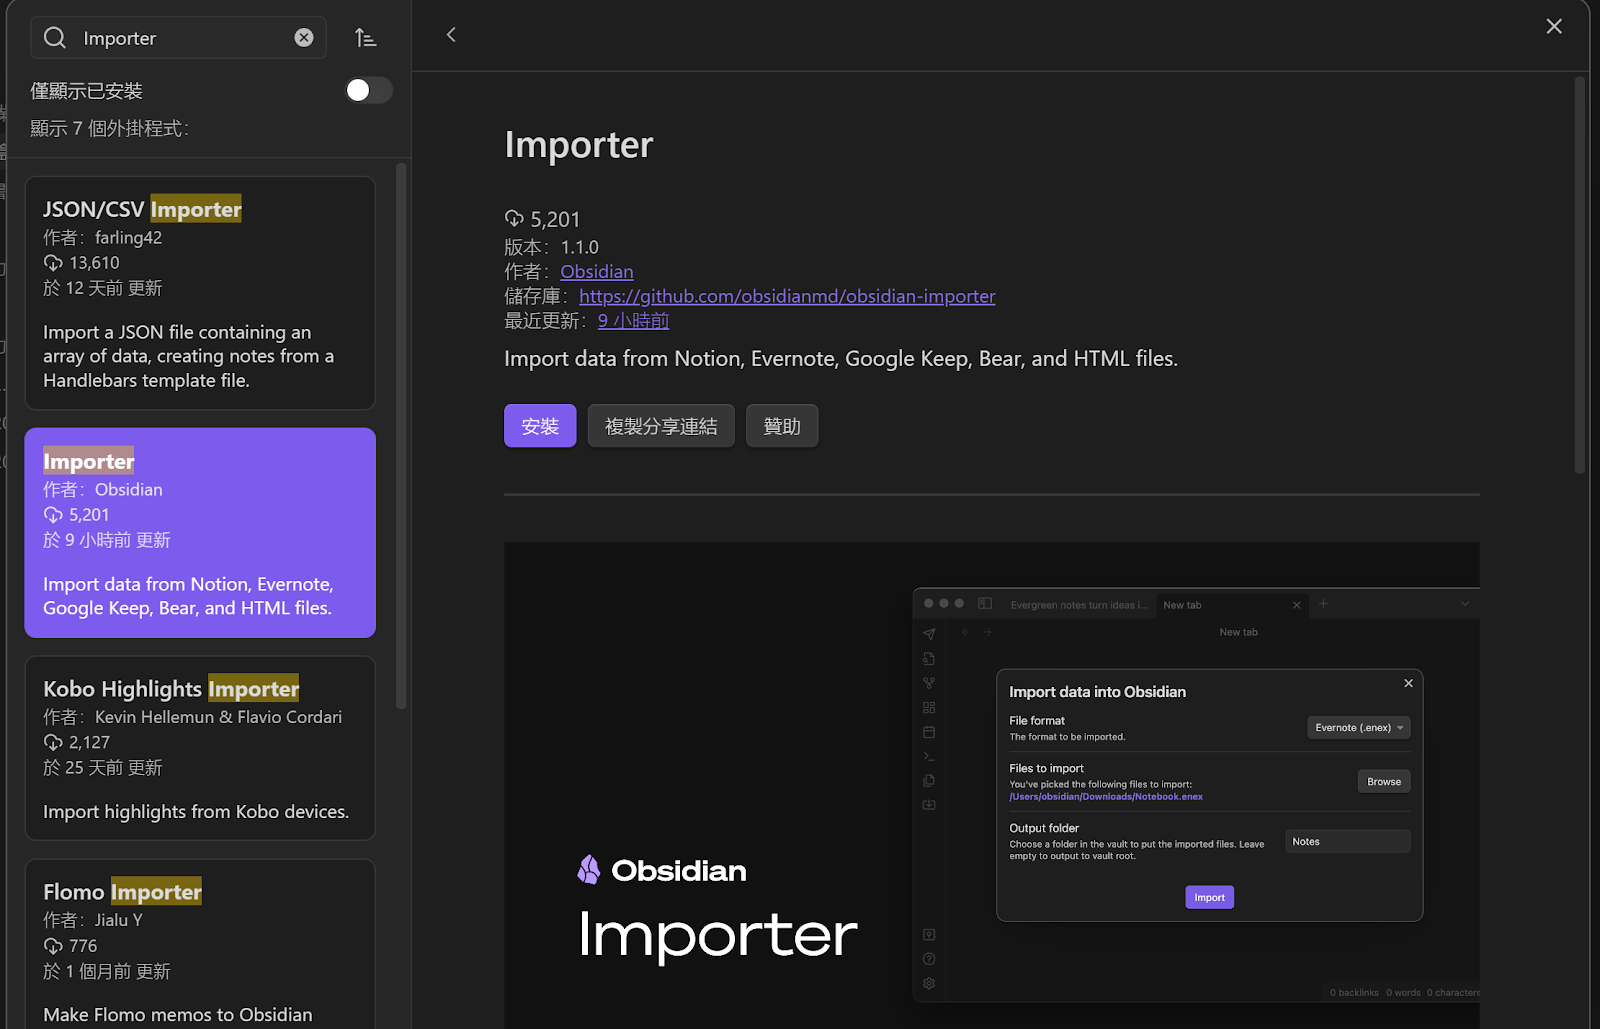The image size is (1600, 1029).
Task: Click the Importer title heading
Action: 578,145
